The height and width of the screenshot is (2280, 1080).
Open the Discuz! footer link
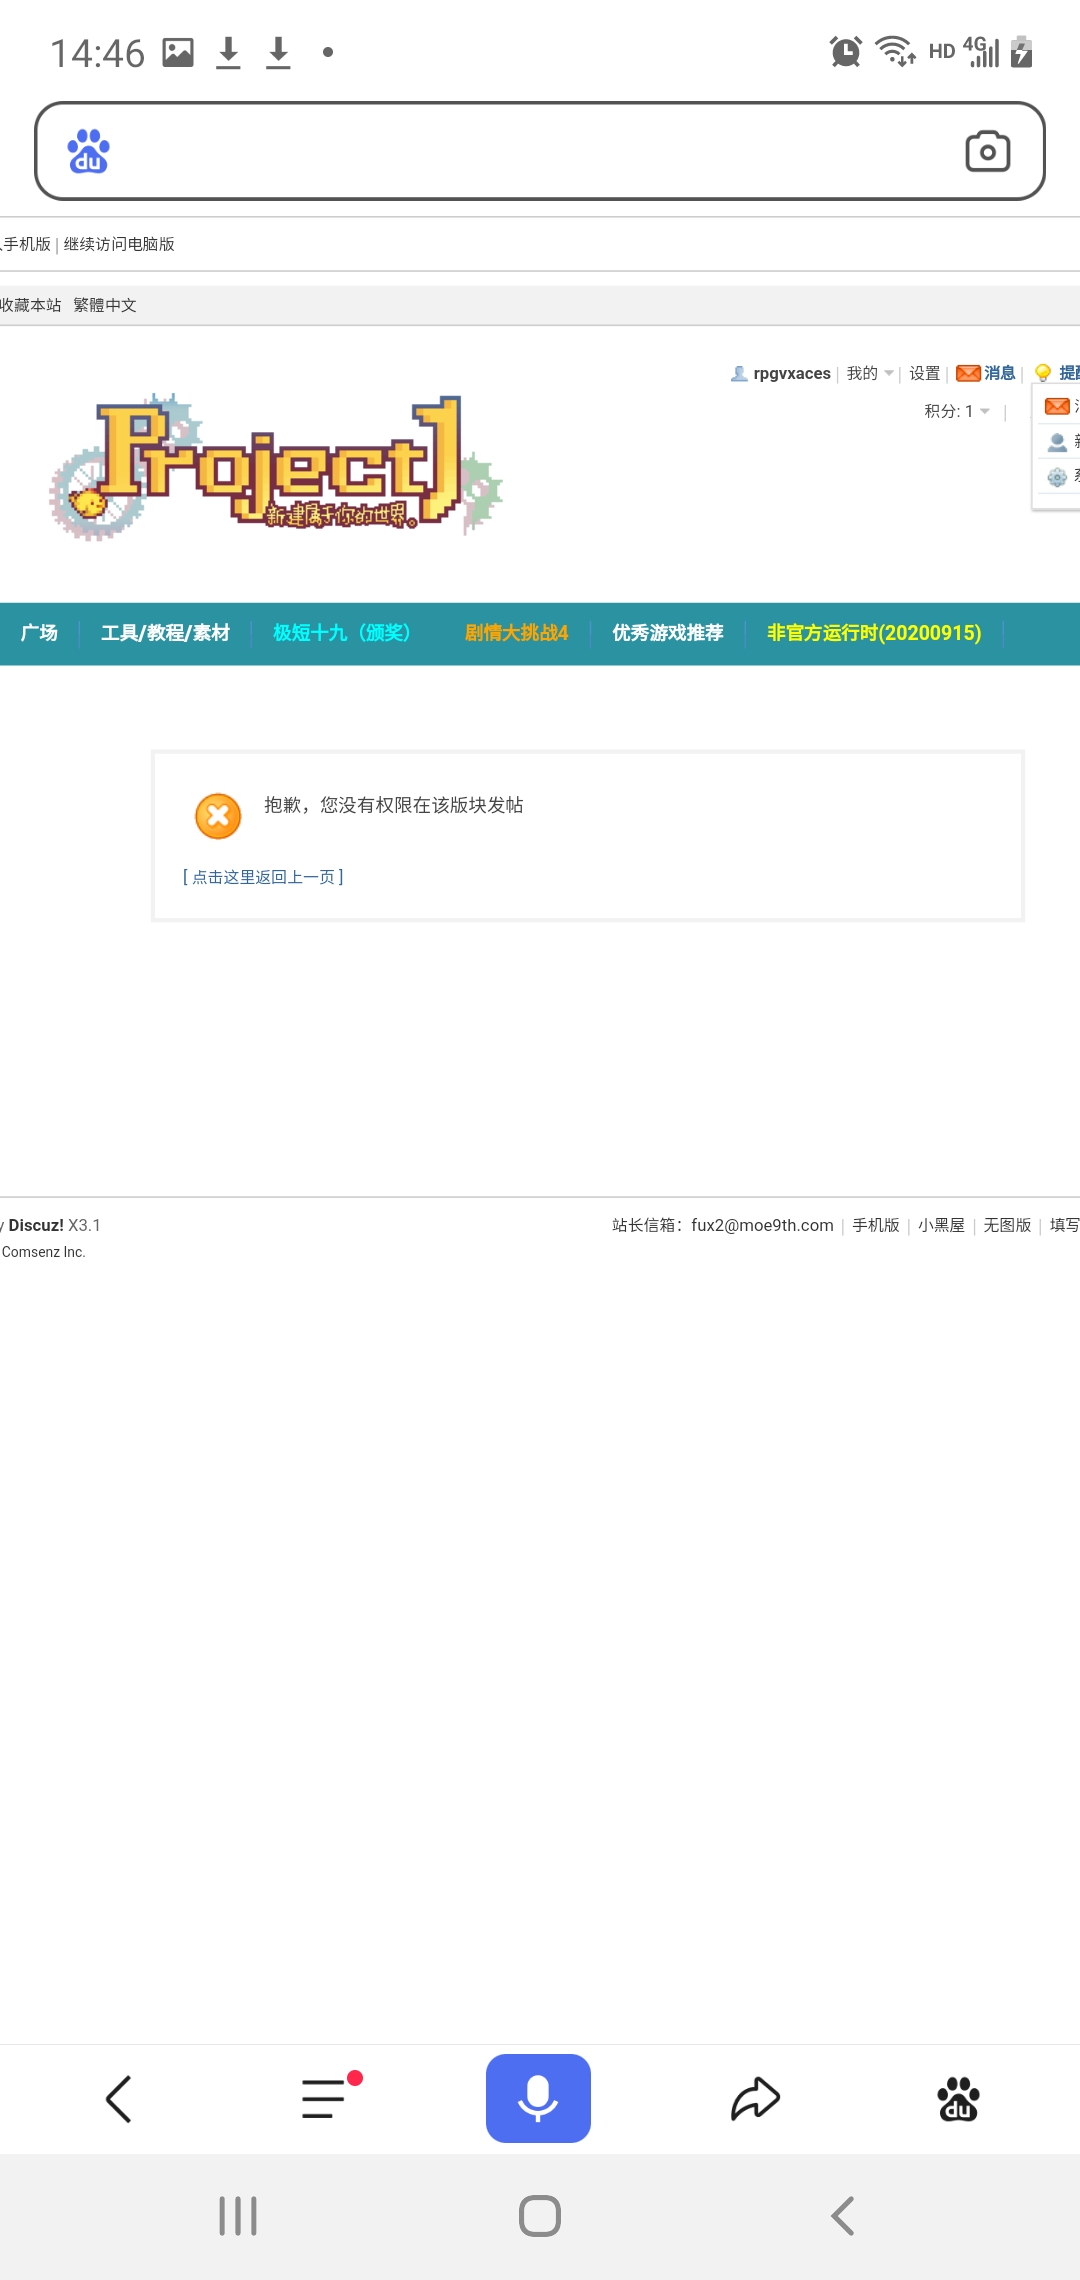coord(36,1225)
